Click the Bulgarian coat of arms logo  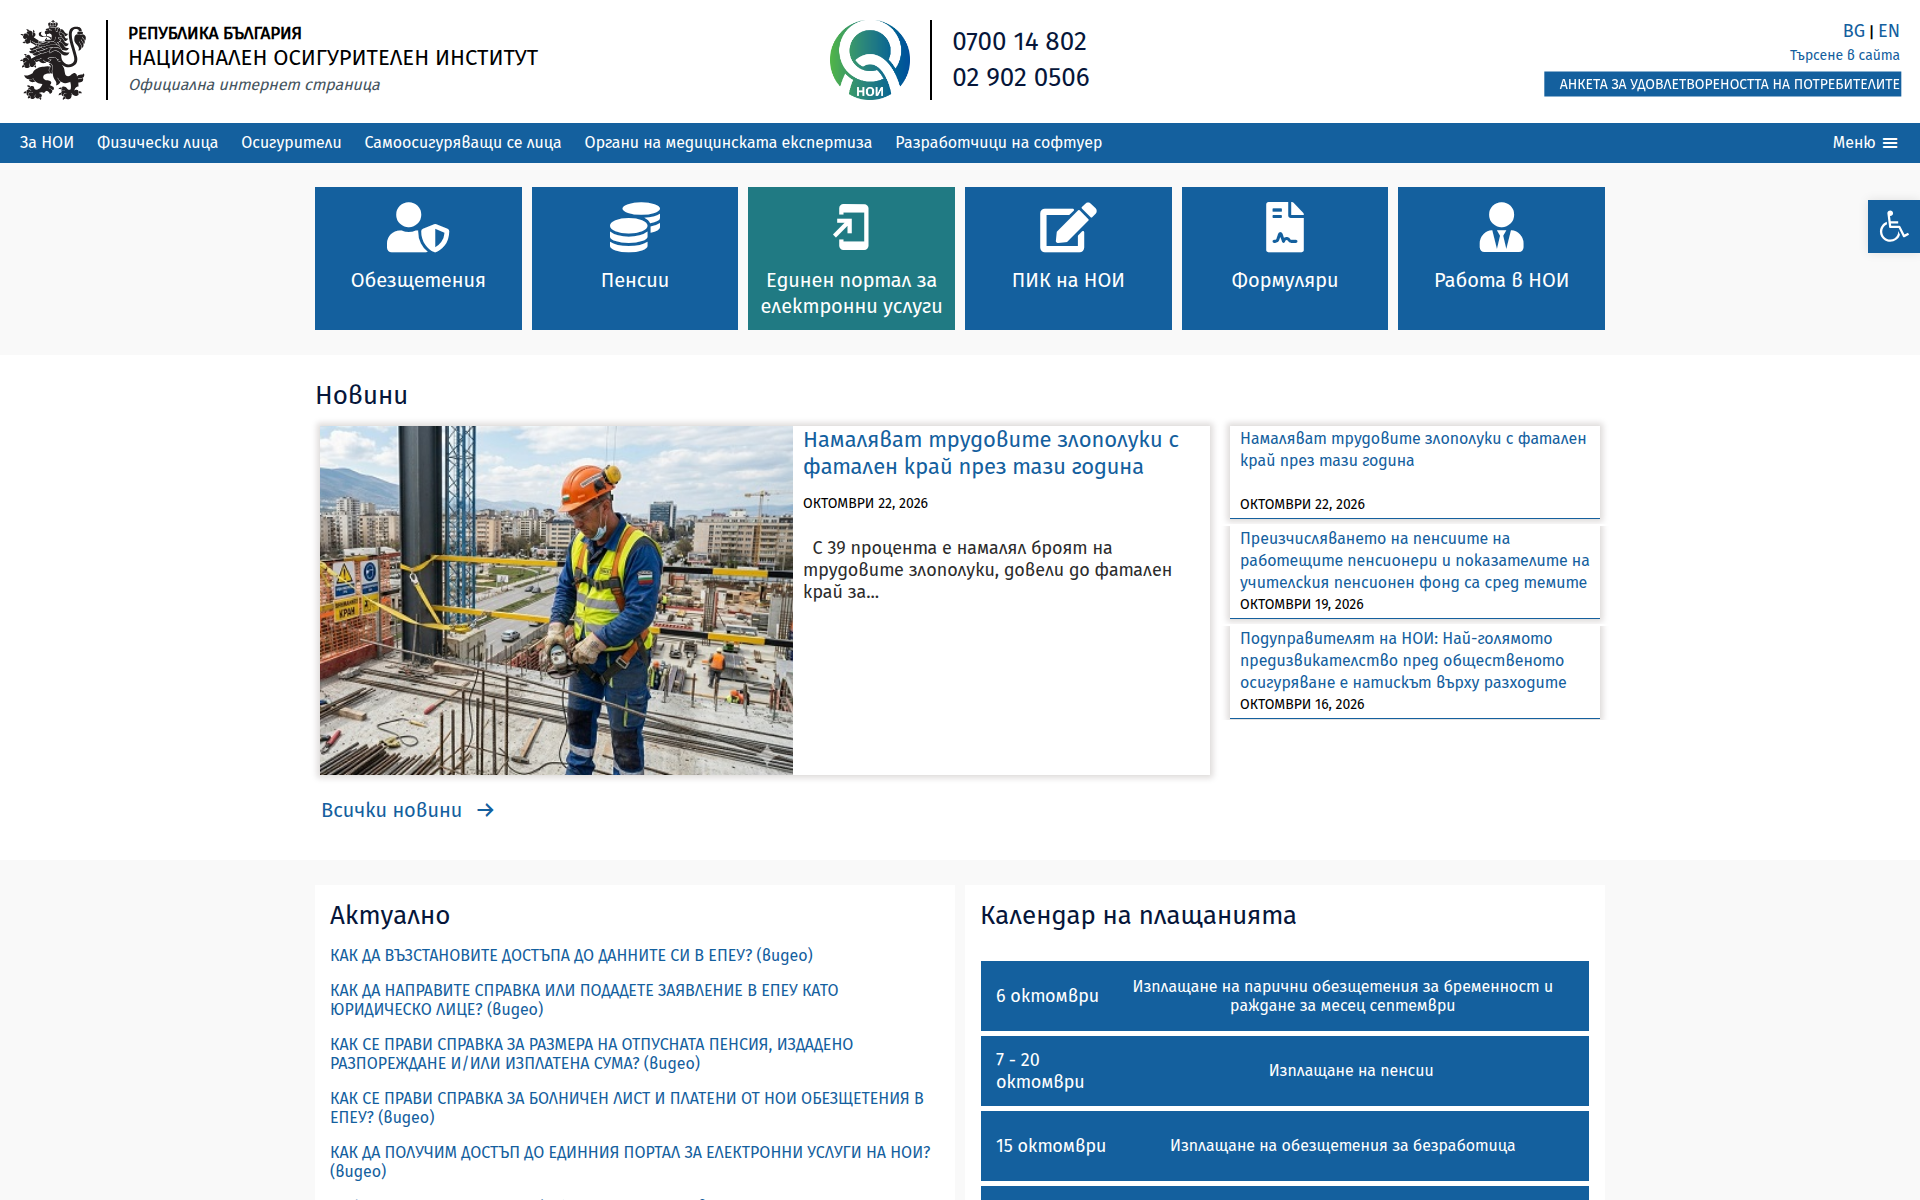coord(54,60)
